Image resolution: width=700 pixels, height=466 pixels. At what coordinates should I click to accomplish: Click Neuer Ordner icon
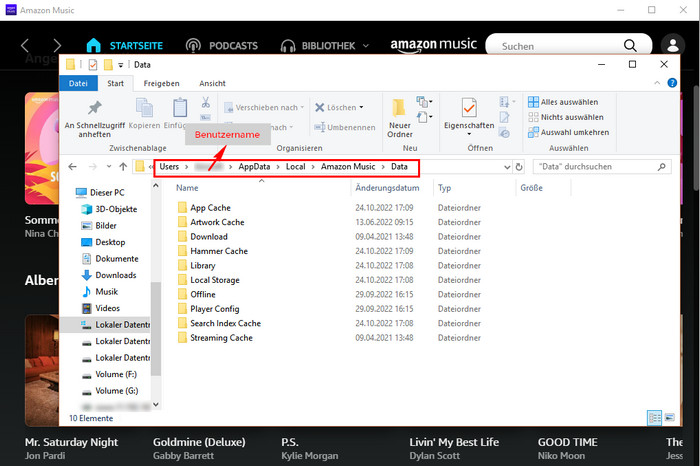(x=399, y=108)
